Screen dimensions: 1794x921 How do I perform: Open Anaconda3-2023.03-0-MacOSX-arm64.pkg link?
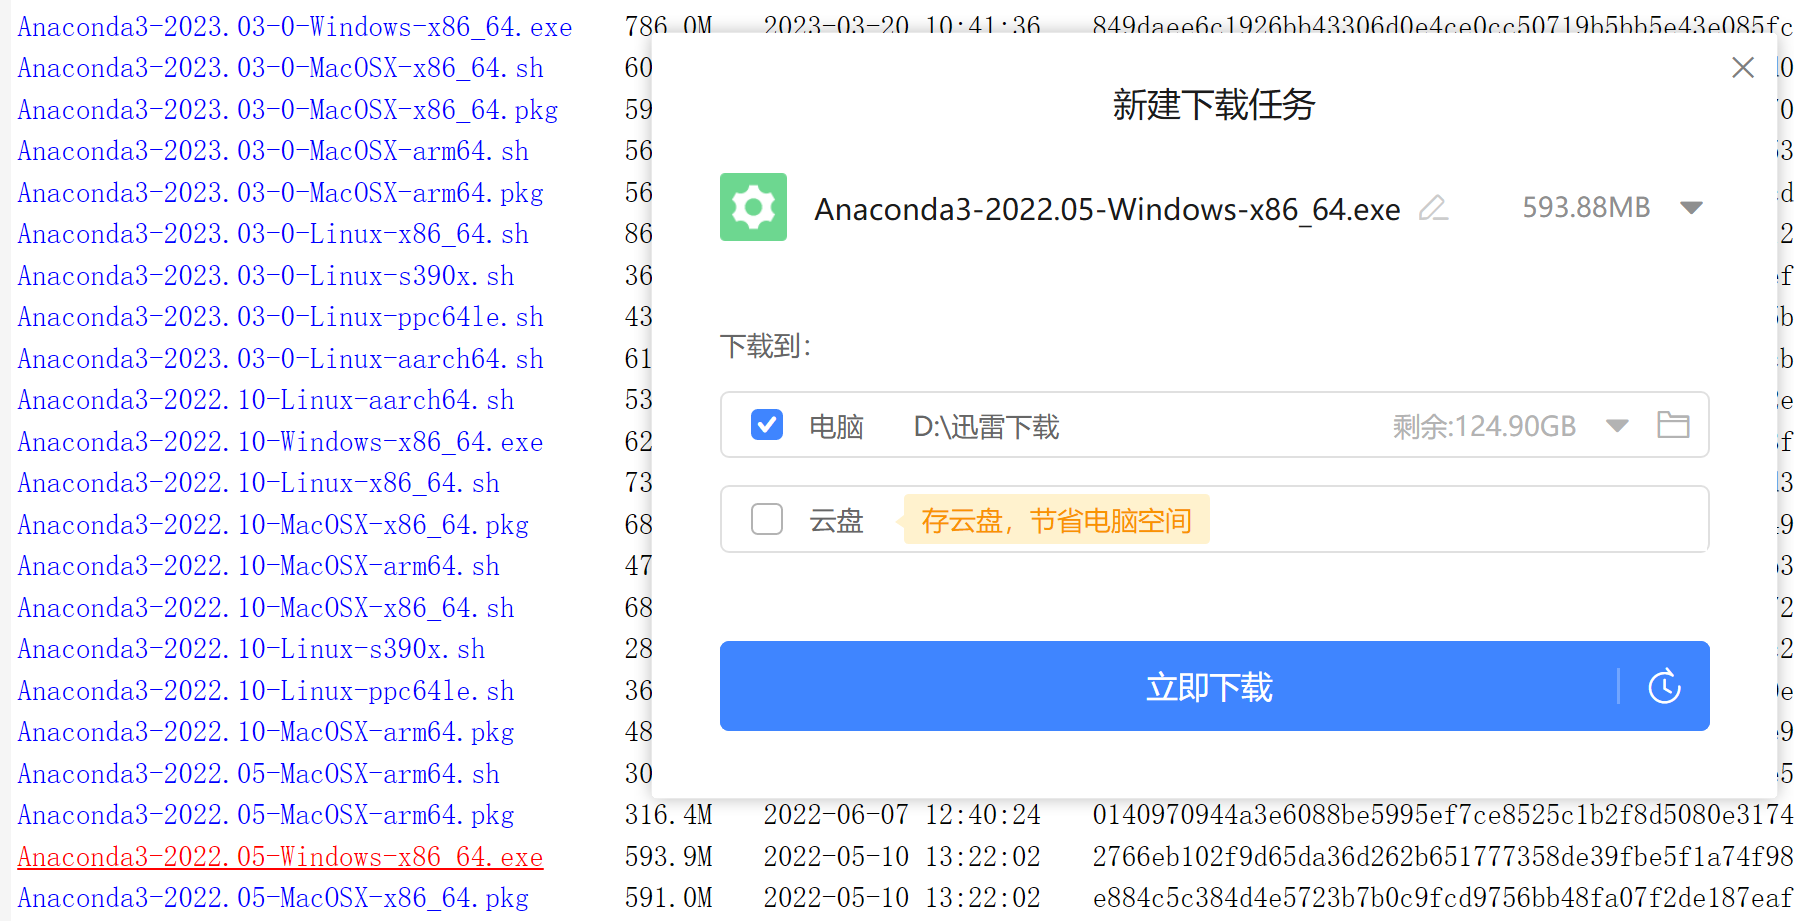pyautogui.click(x=280, y=193)
